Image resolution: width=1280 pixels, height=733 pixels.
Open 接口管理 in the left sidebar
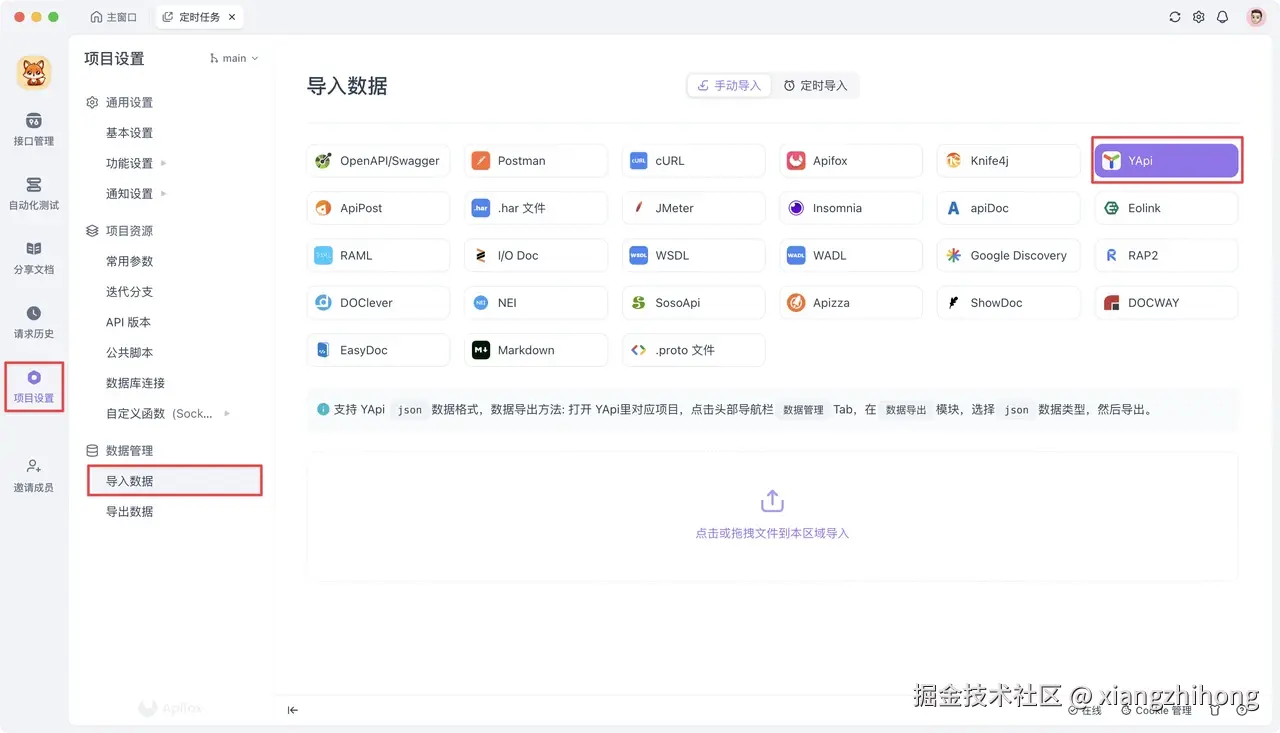point(34,130)
